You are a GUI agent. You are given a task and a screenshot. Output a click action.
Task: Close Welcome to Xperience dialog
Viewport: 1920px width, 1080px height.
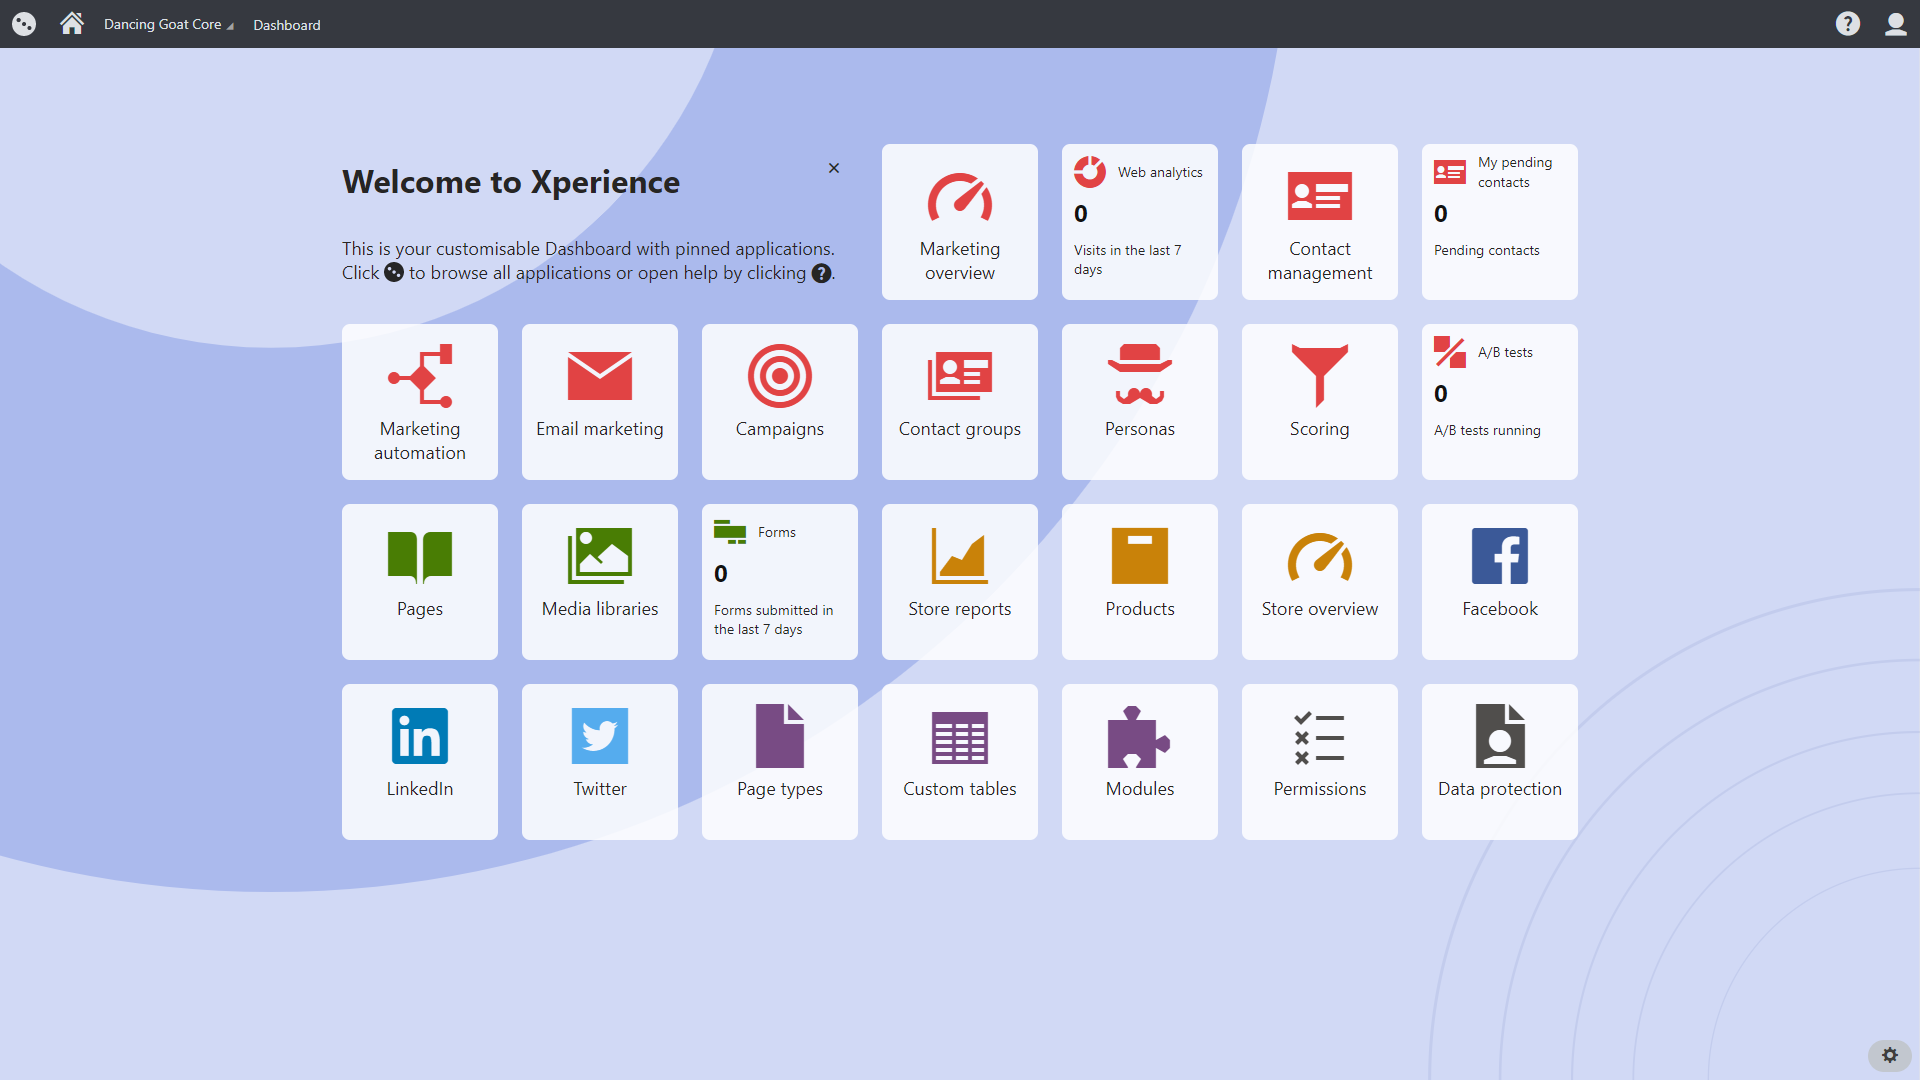(x=833, y=169)
